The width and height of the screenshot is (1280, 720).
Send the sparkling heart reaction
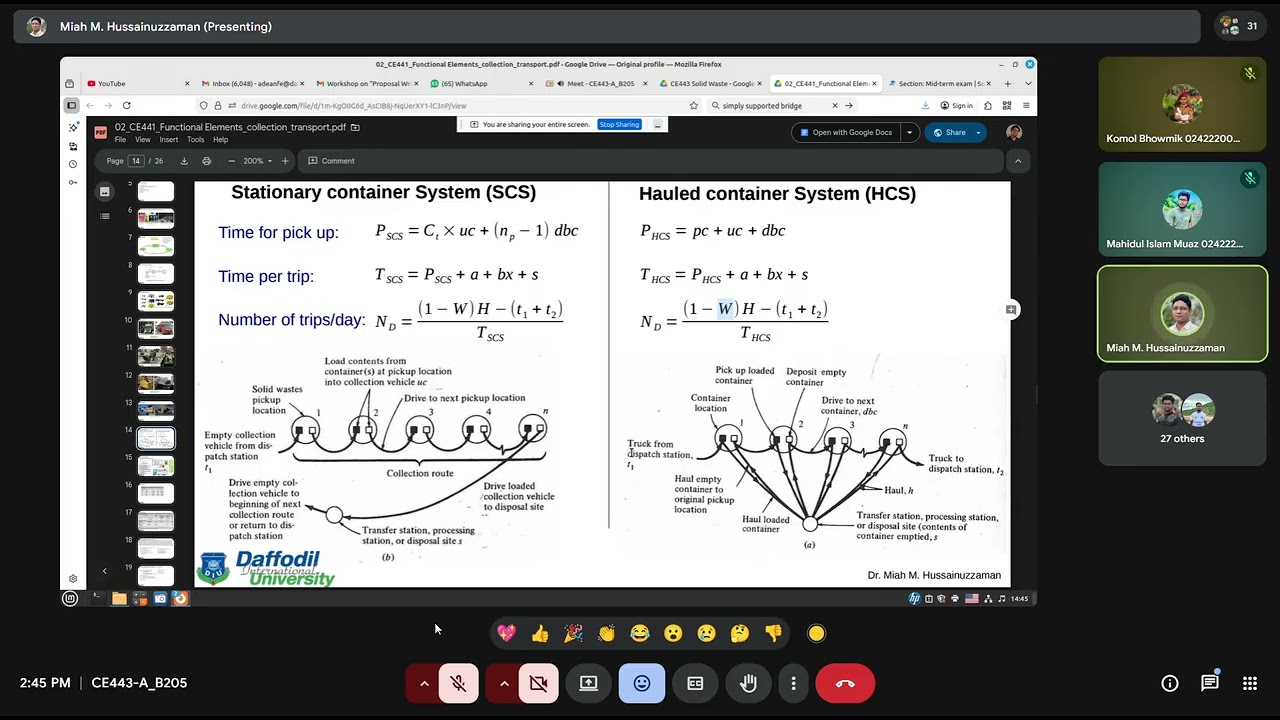coord(506,633)
